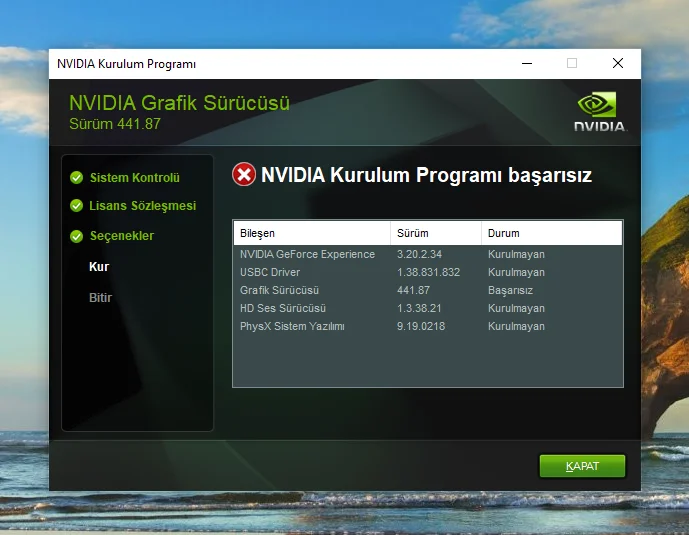Select the Kur step
This screenshot has width=689, height=535.
99,267
